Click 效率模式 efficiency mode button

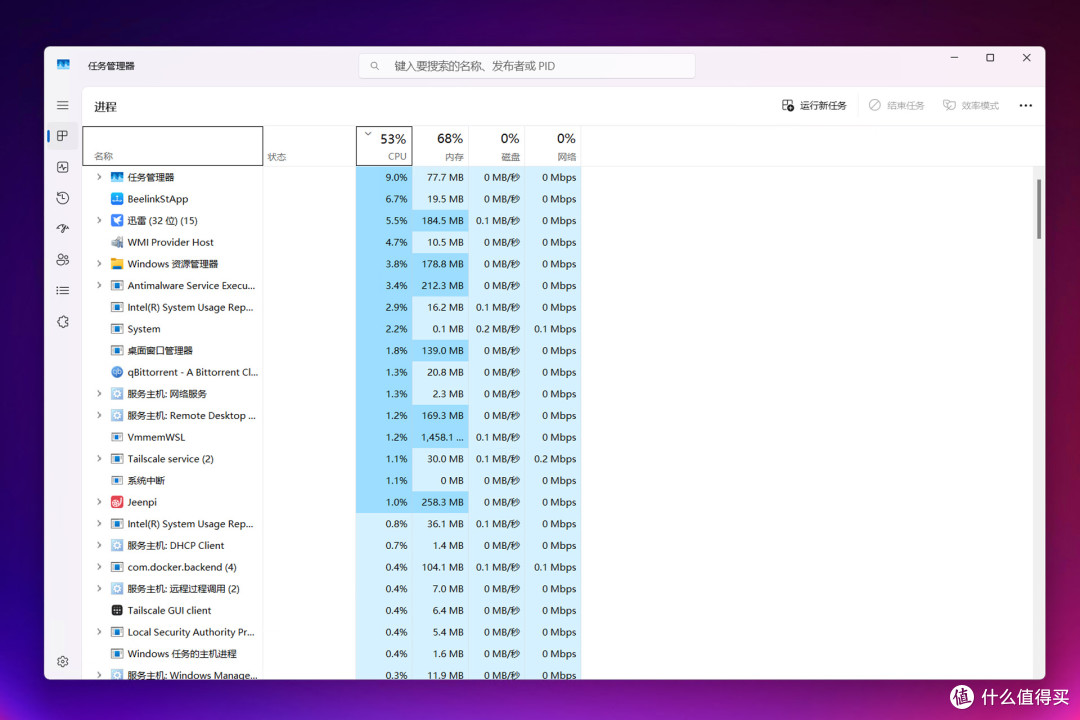[971, 105]
